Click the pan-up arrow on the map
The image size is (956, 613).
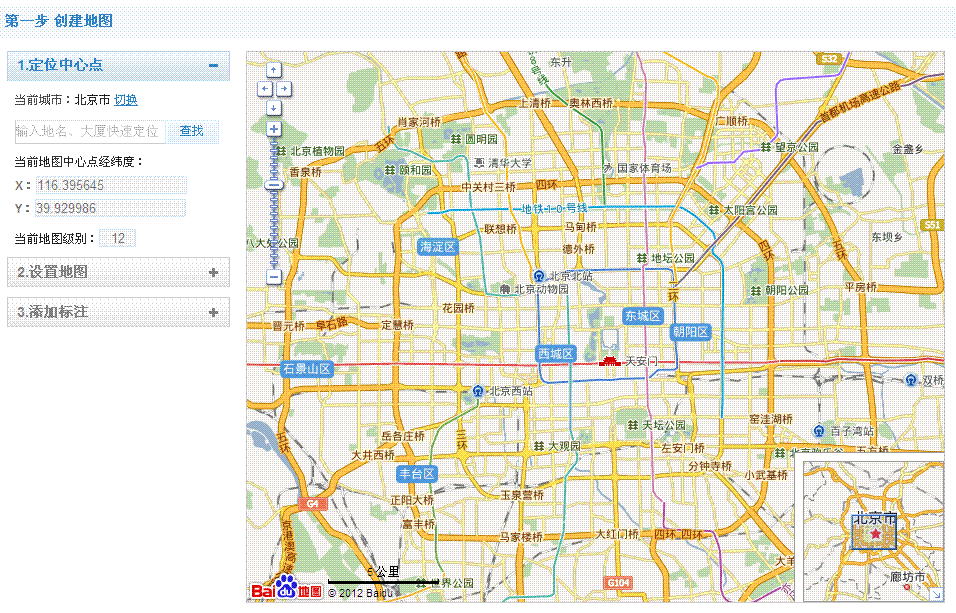tap(272, 71)
